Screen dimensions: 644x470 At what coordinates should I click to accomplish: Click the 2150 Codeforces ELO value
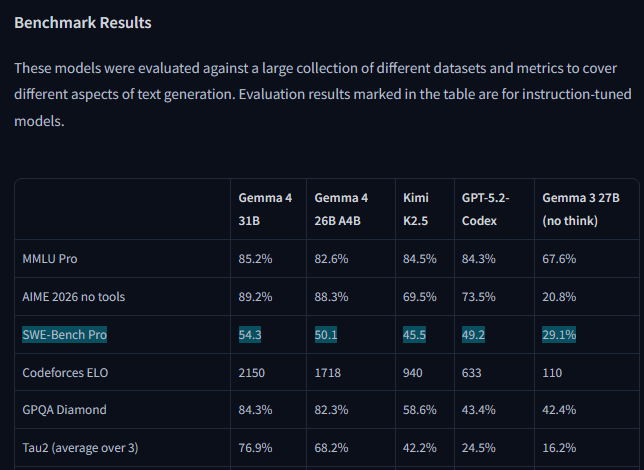coord(251,373)
